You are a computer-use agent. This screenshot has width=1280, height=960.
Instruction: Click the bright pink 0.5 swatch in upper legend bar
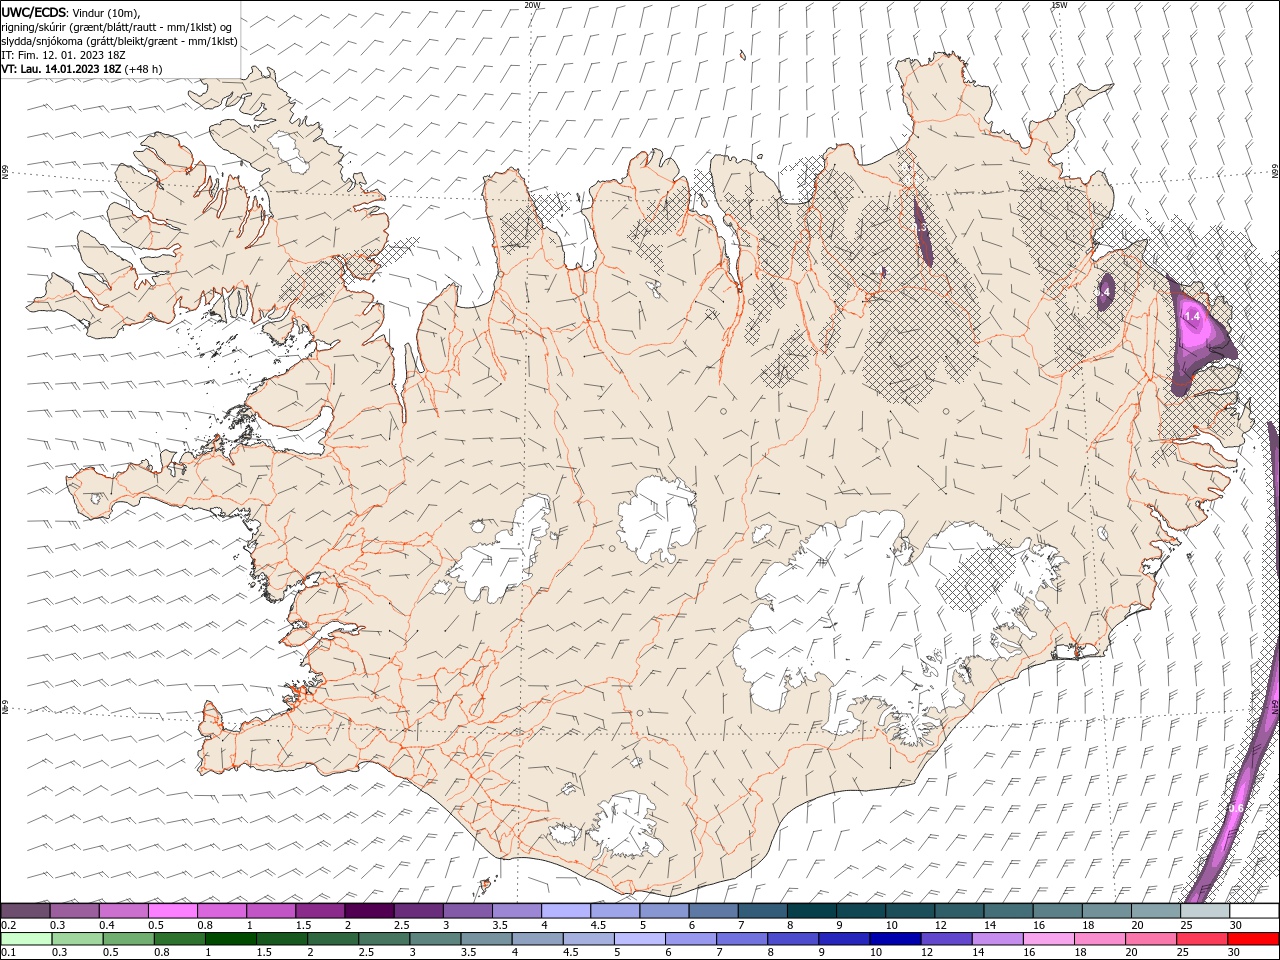click(x=173, y=911)
